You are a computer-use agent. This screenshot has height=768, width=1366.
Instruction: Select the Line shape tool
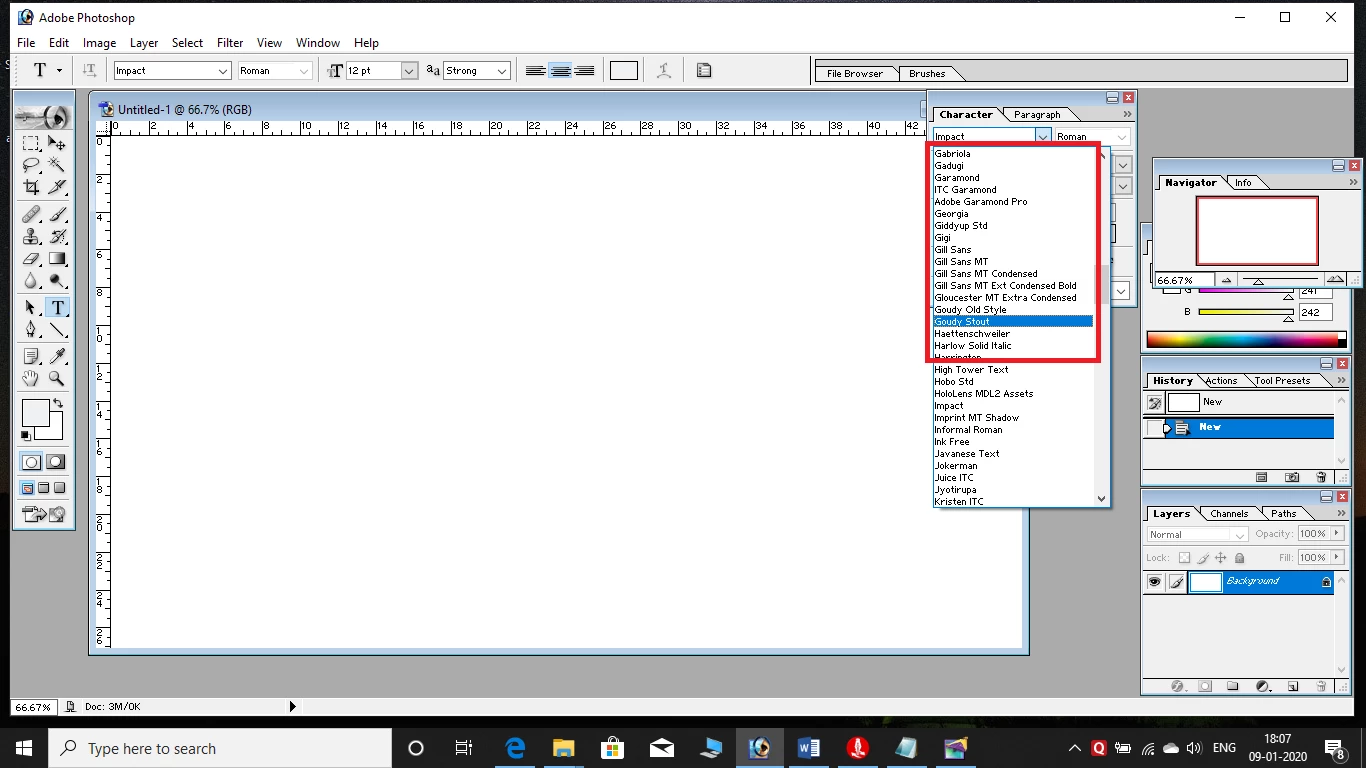[x=57, y=329]
